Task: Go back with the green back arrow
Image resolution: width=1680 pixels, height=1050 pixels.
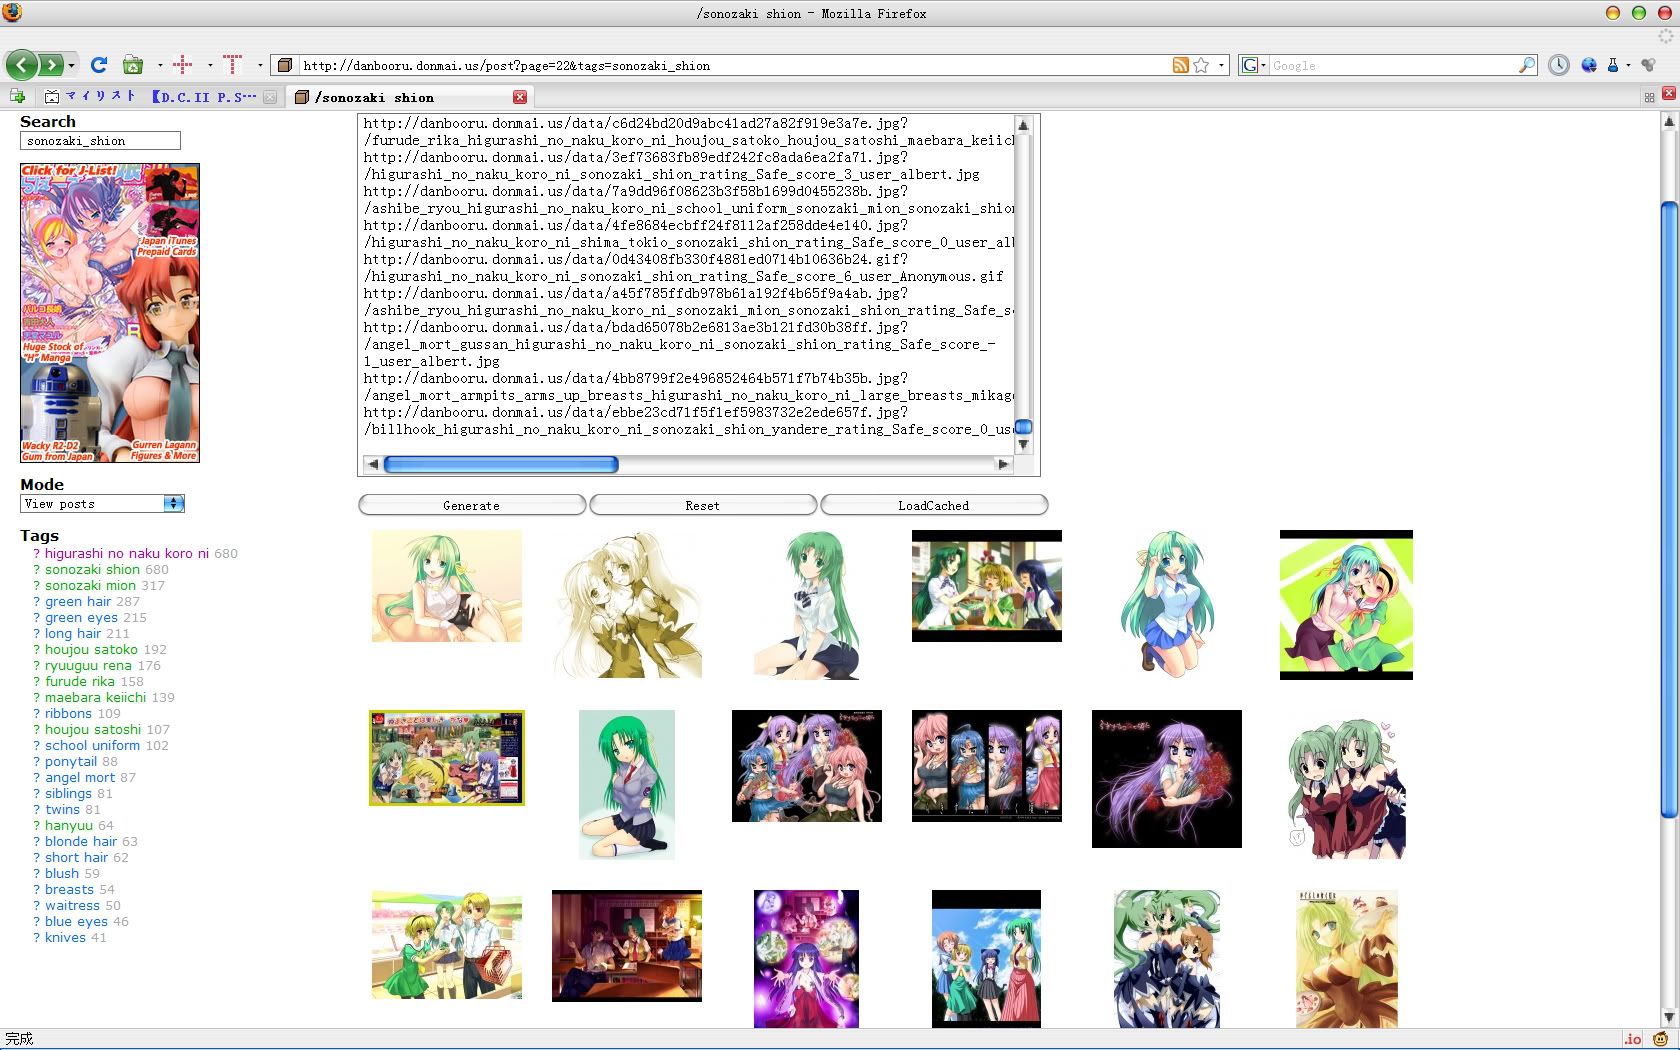Action: point(22,65)
